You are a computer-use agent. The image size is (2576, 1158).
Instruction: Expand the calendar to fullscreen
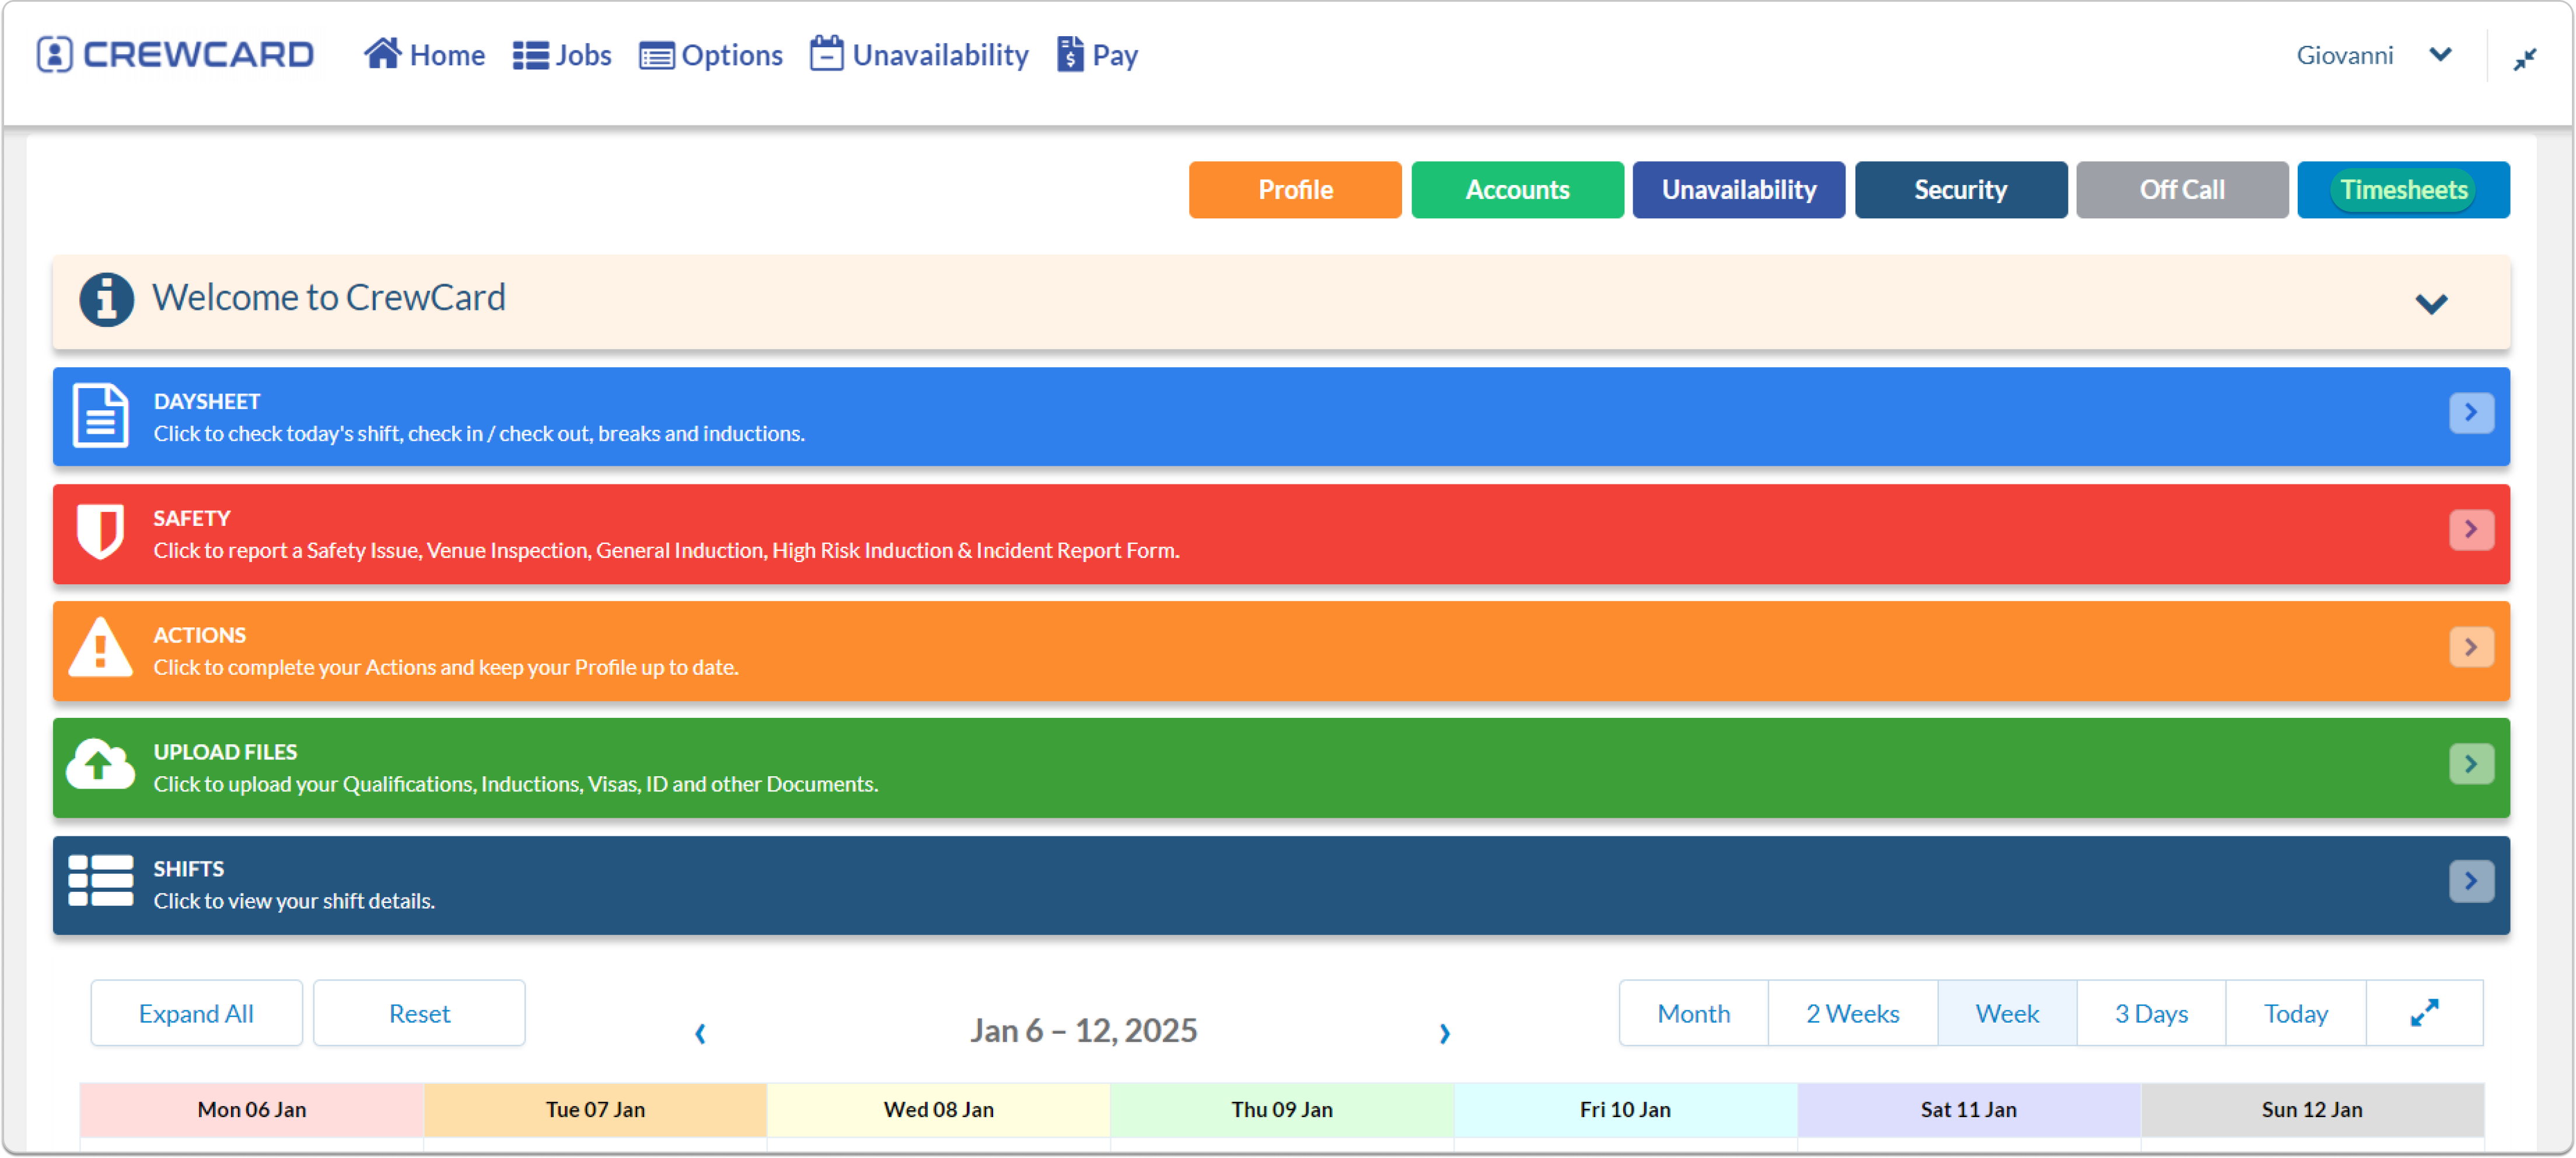tap(2424, 1013)
